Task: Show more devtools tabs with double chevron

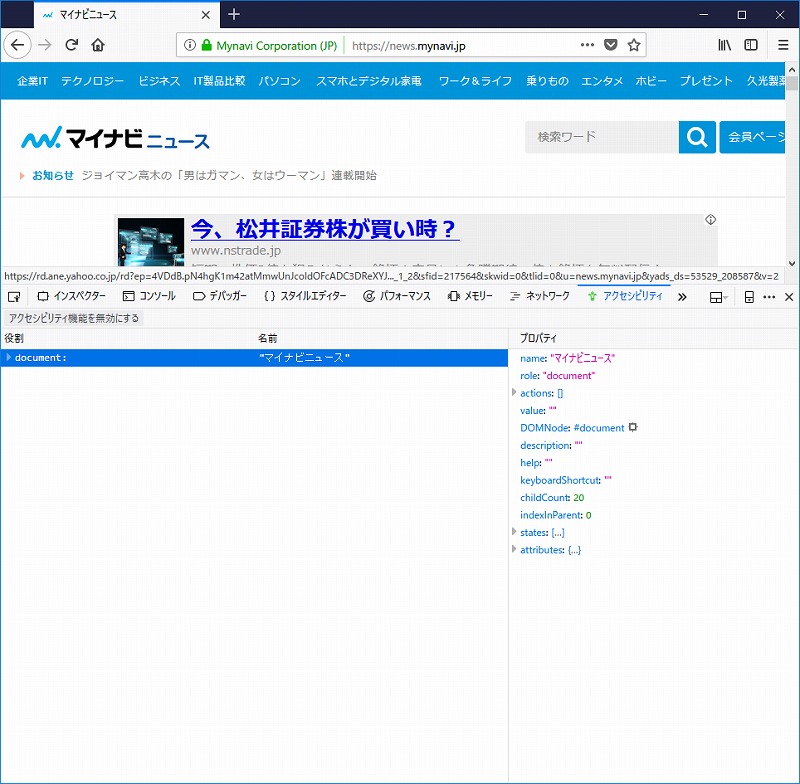Action: [x=682, y=296]
